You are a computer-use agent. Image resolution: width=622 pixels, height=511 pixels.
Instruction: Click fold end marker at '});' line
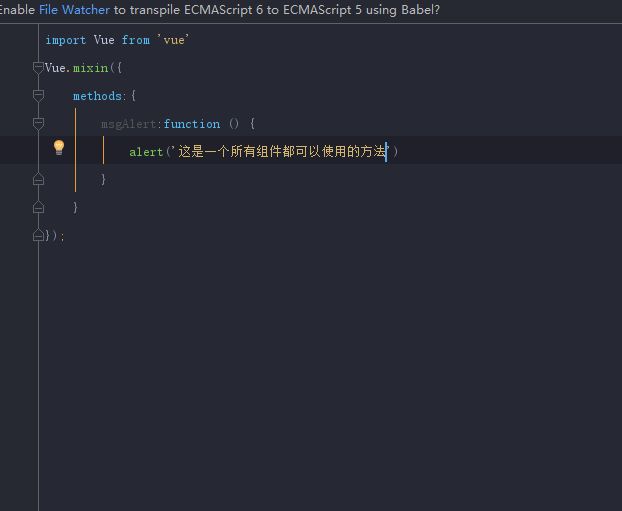(x=38, y=235)
